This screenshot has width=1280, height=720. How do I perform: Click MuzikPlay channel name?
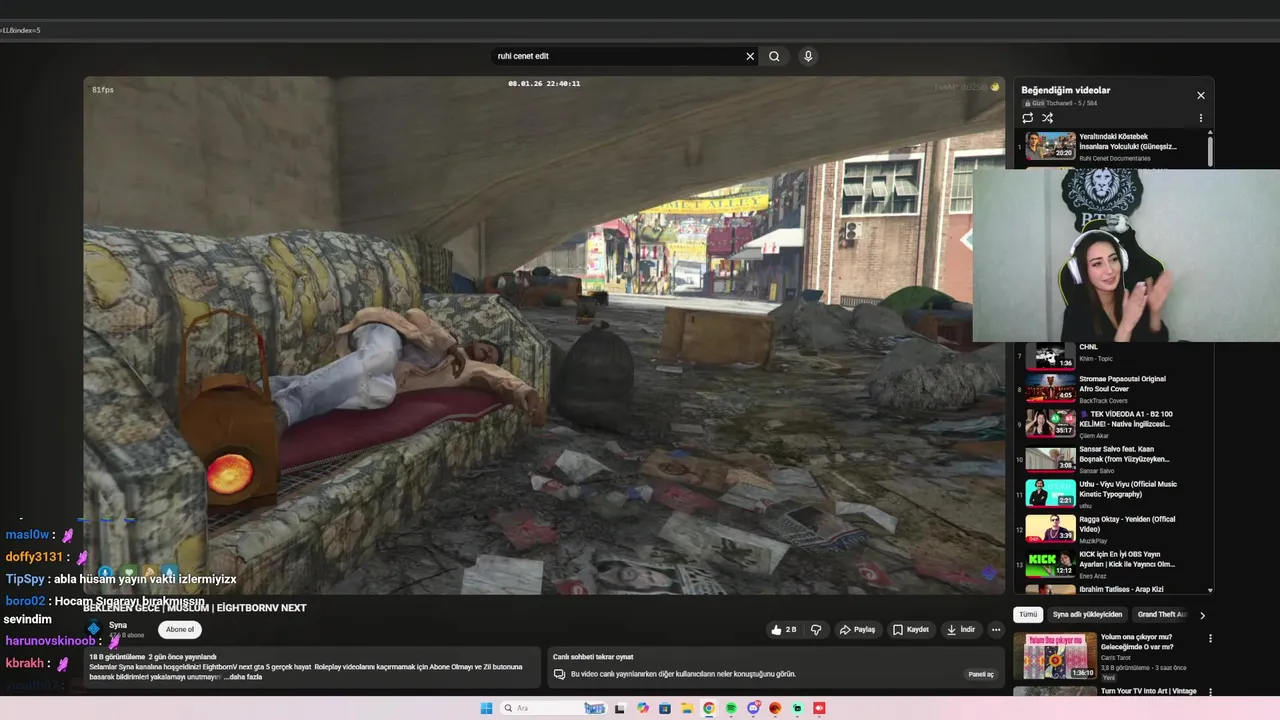[1093, 541]
